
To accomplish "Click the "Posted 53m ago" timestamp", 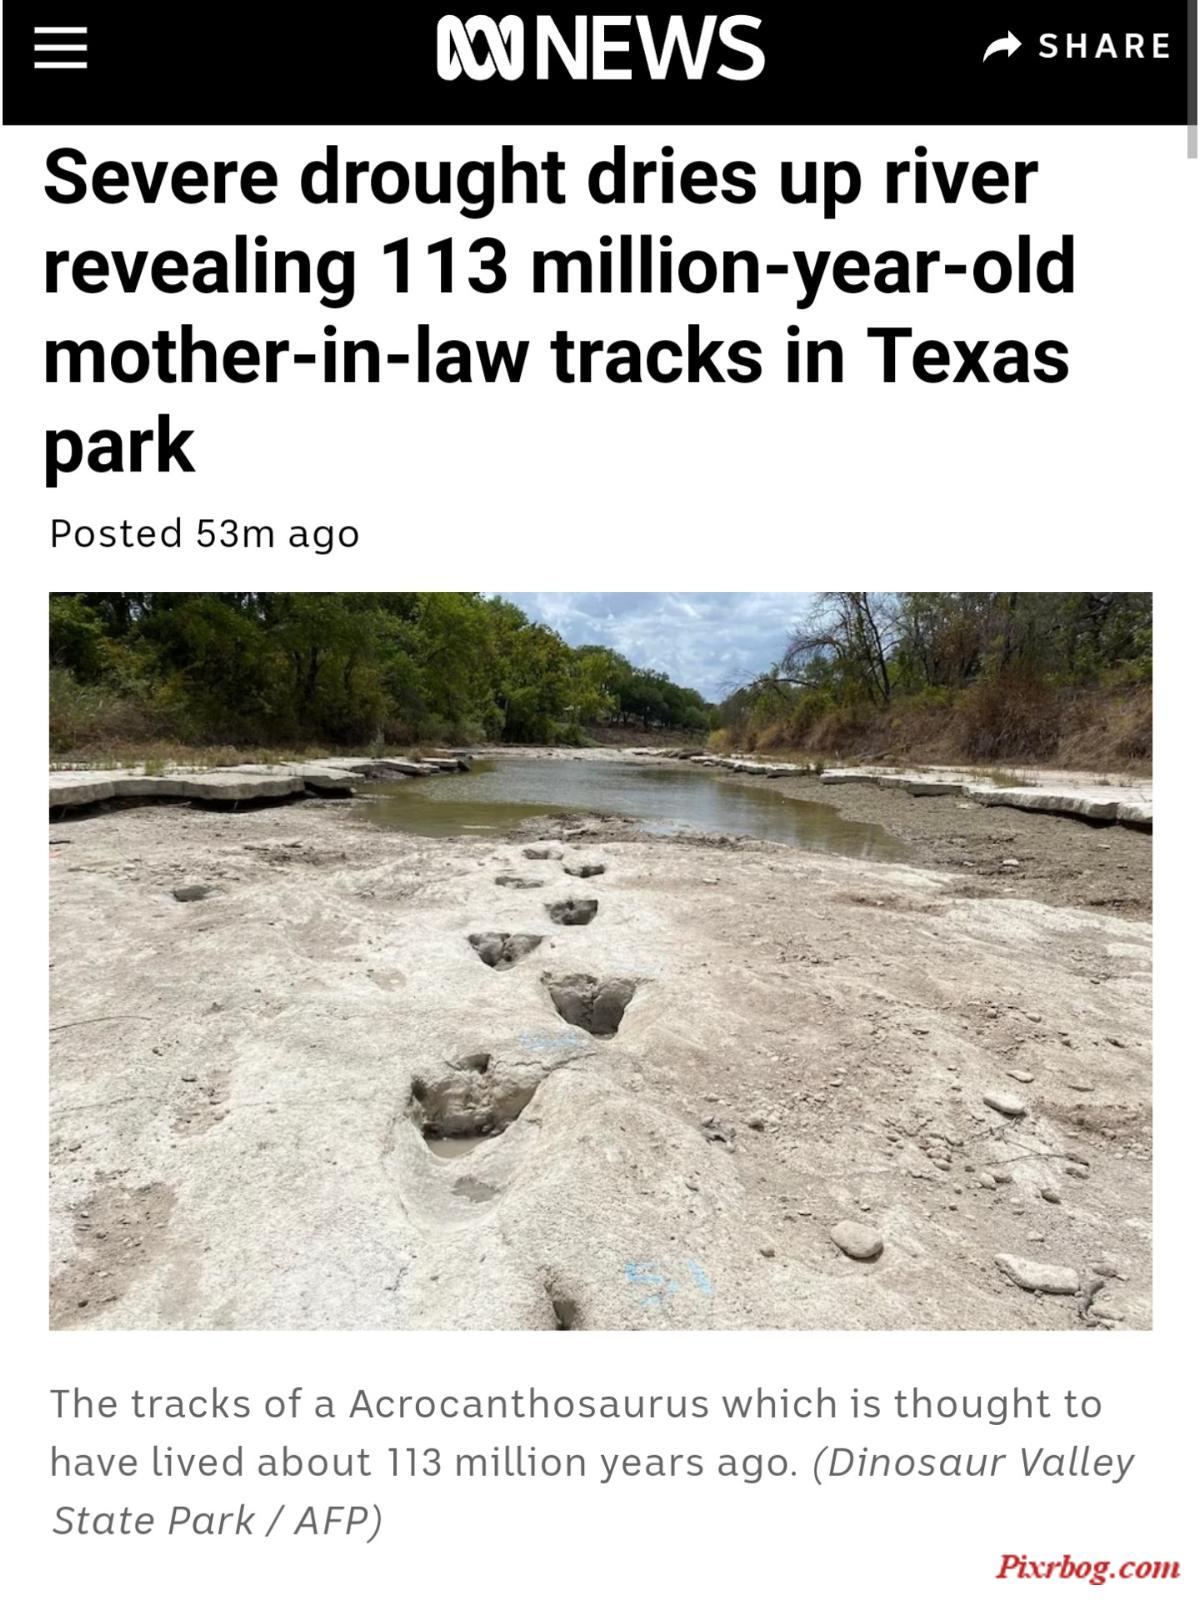I will click(204, 533).
